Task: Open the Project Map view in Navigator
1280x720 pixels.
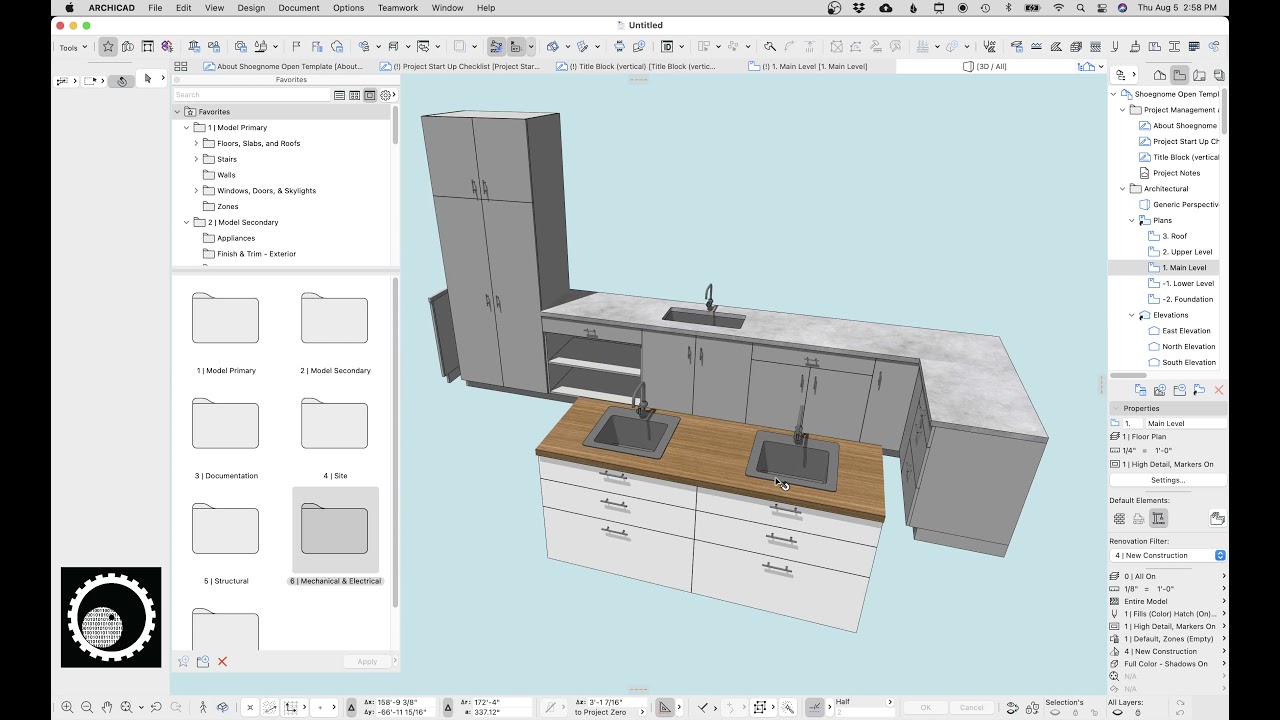Action: (x=1160, y=75)
